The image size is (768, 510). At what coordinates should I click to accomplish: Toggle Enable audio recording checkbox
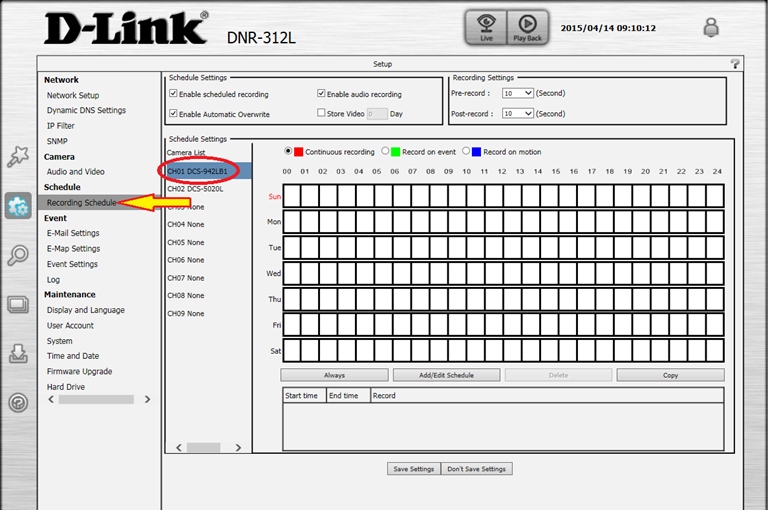[322, 93]
